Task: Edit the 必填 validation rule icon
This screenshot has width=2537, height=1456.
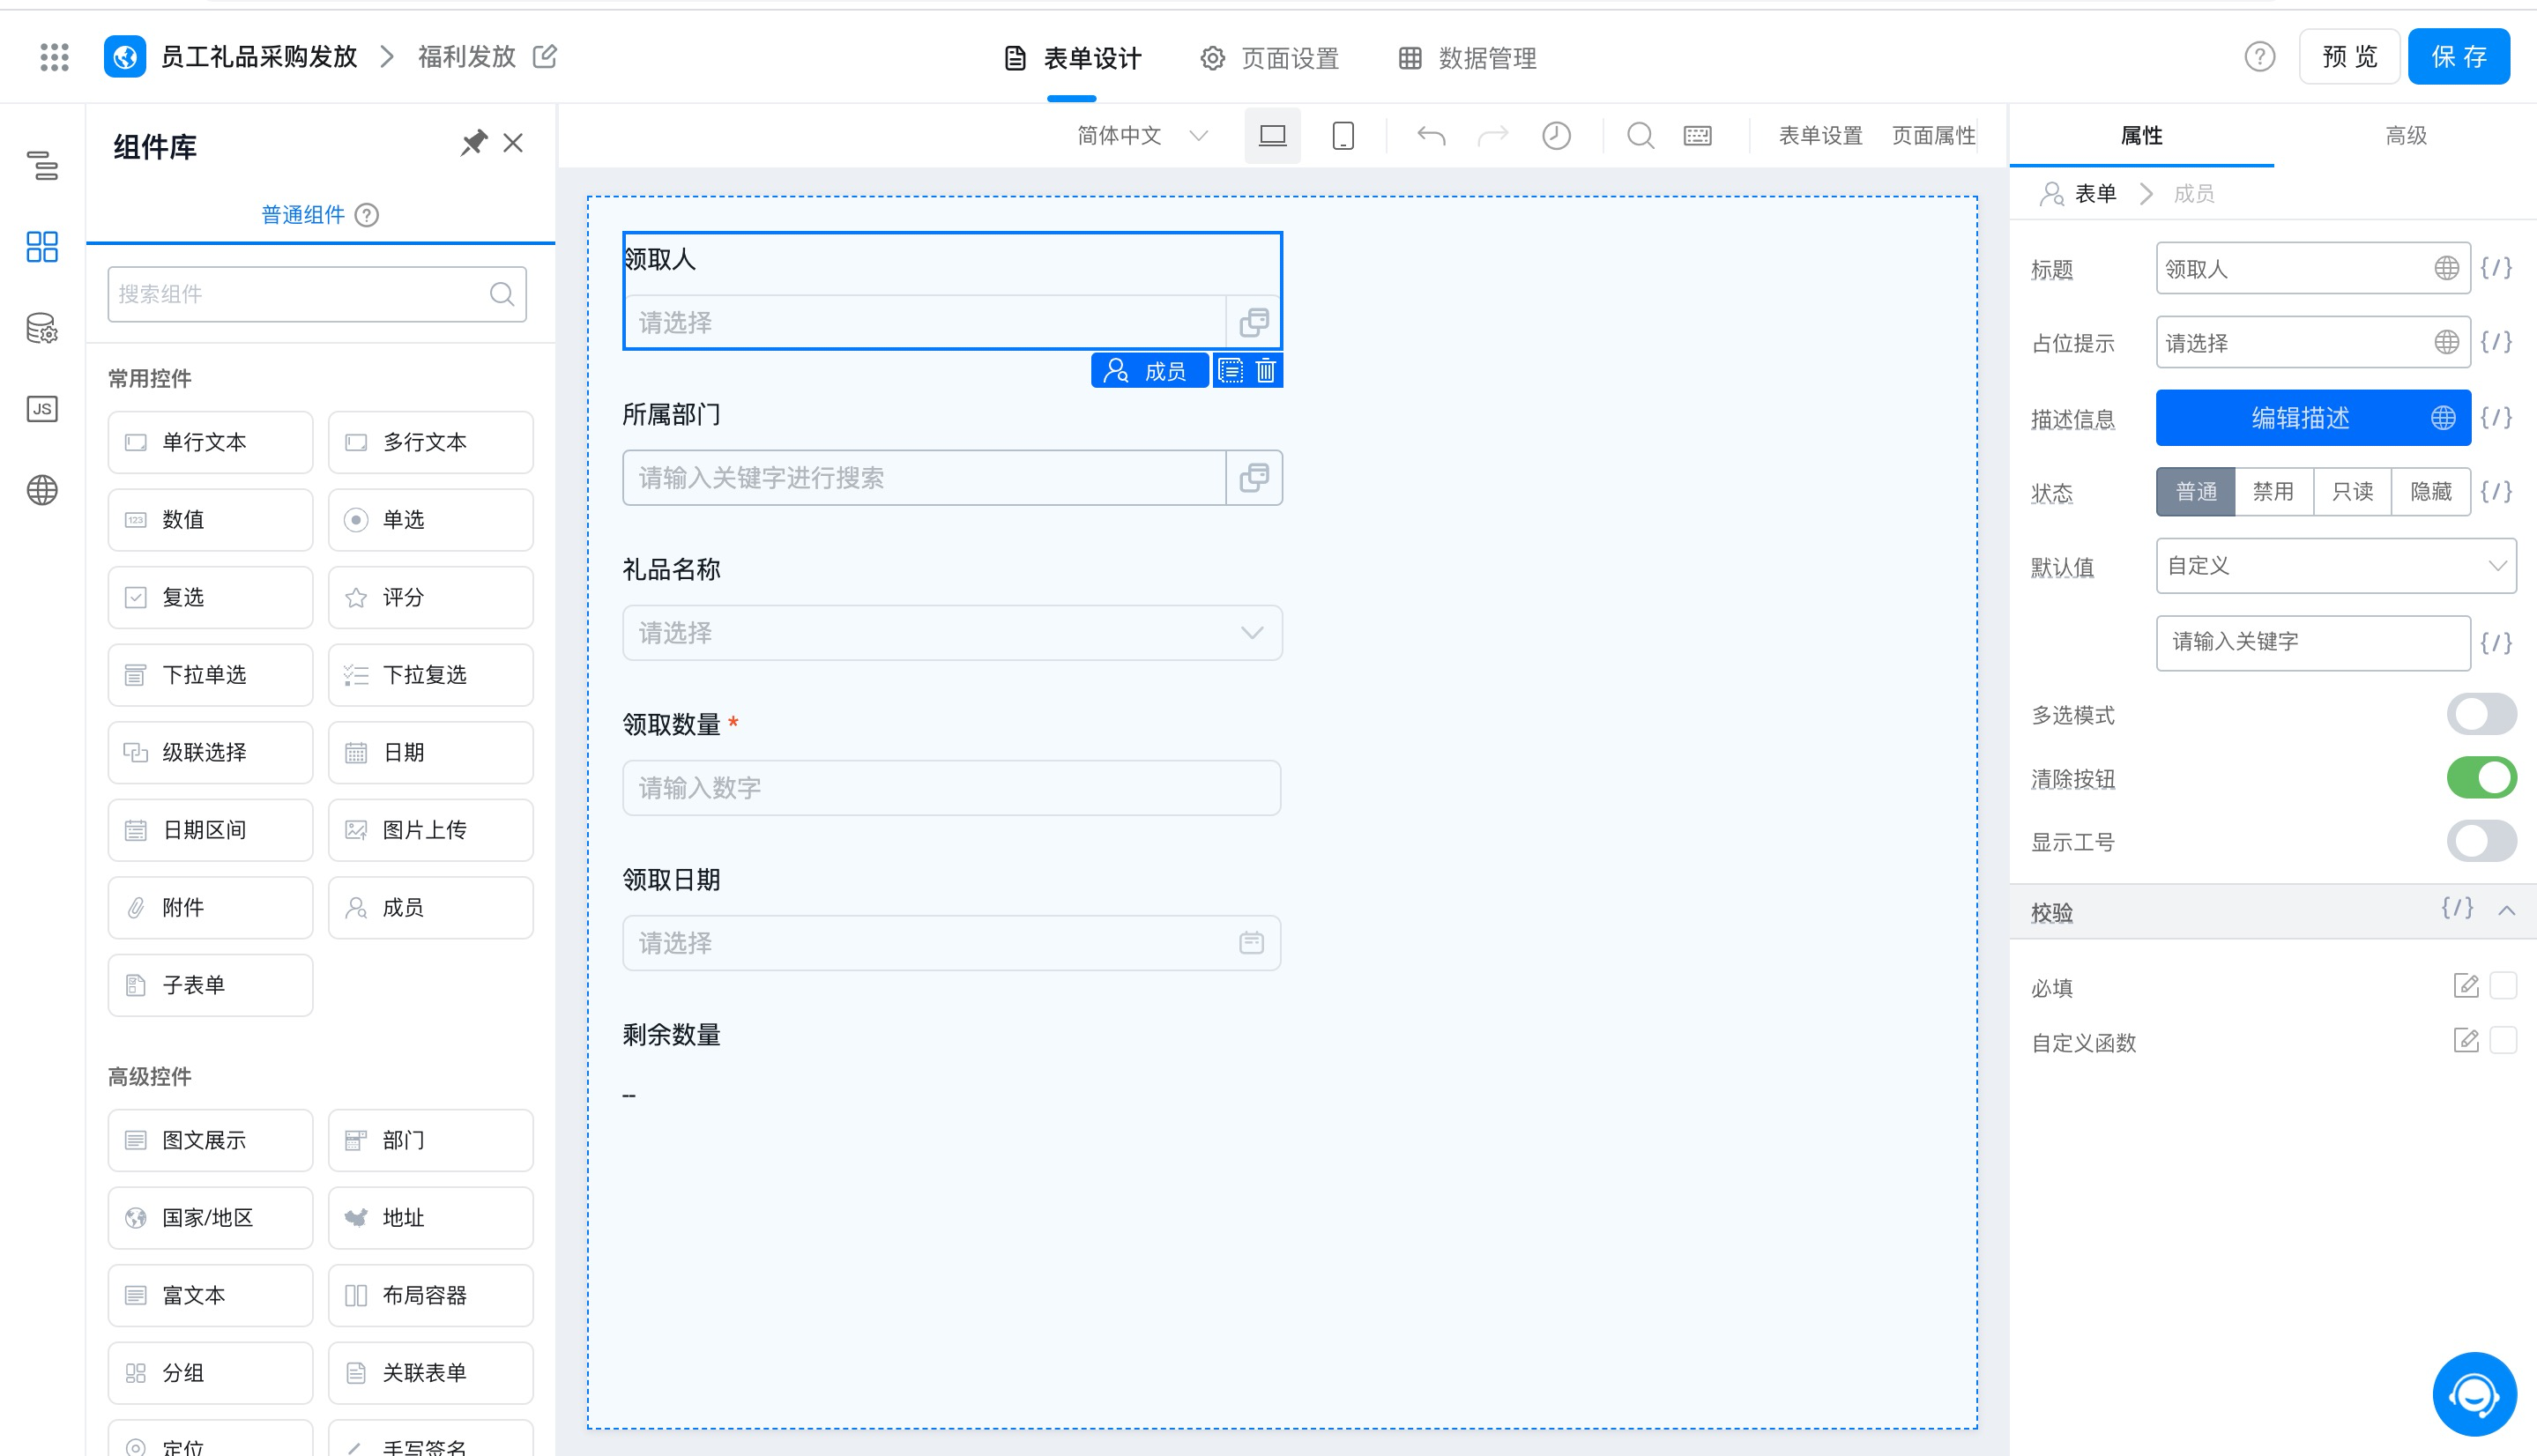Action: pos(2466,986)
